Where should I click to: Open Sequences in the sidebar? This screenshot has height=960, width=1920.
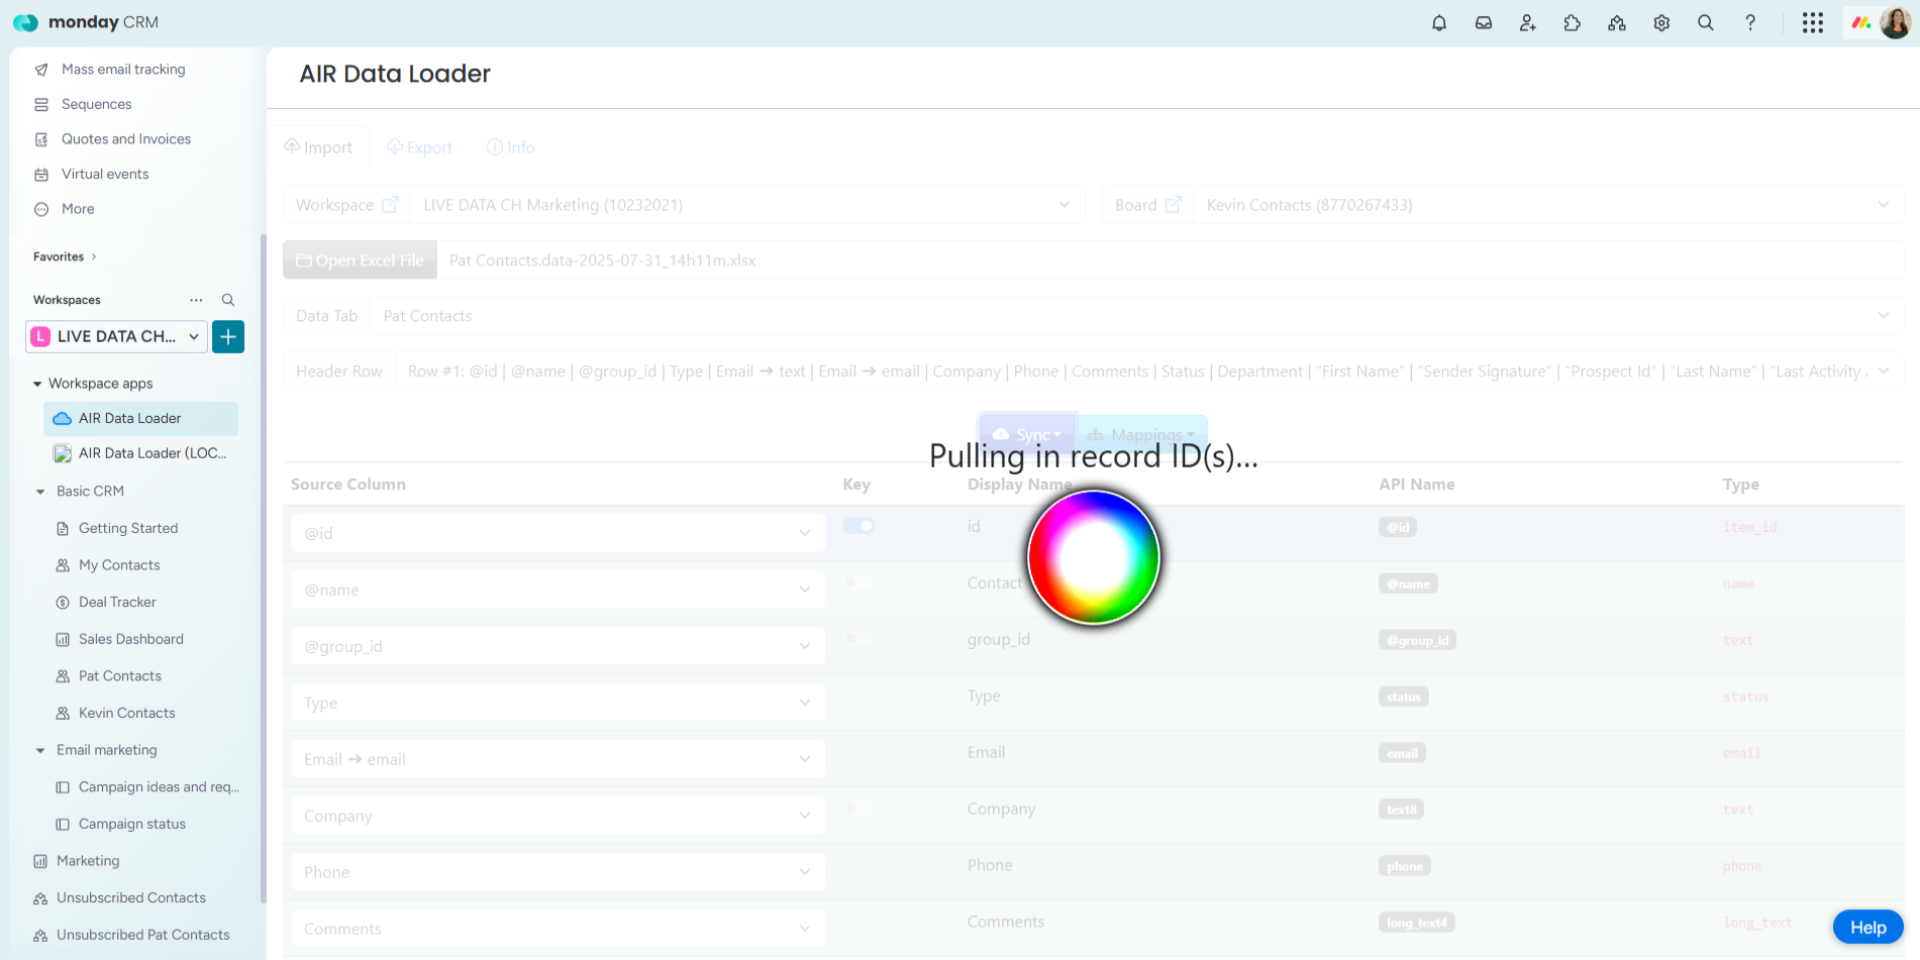(96, 104)
